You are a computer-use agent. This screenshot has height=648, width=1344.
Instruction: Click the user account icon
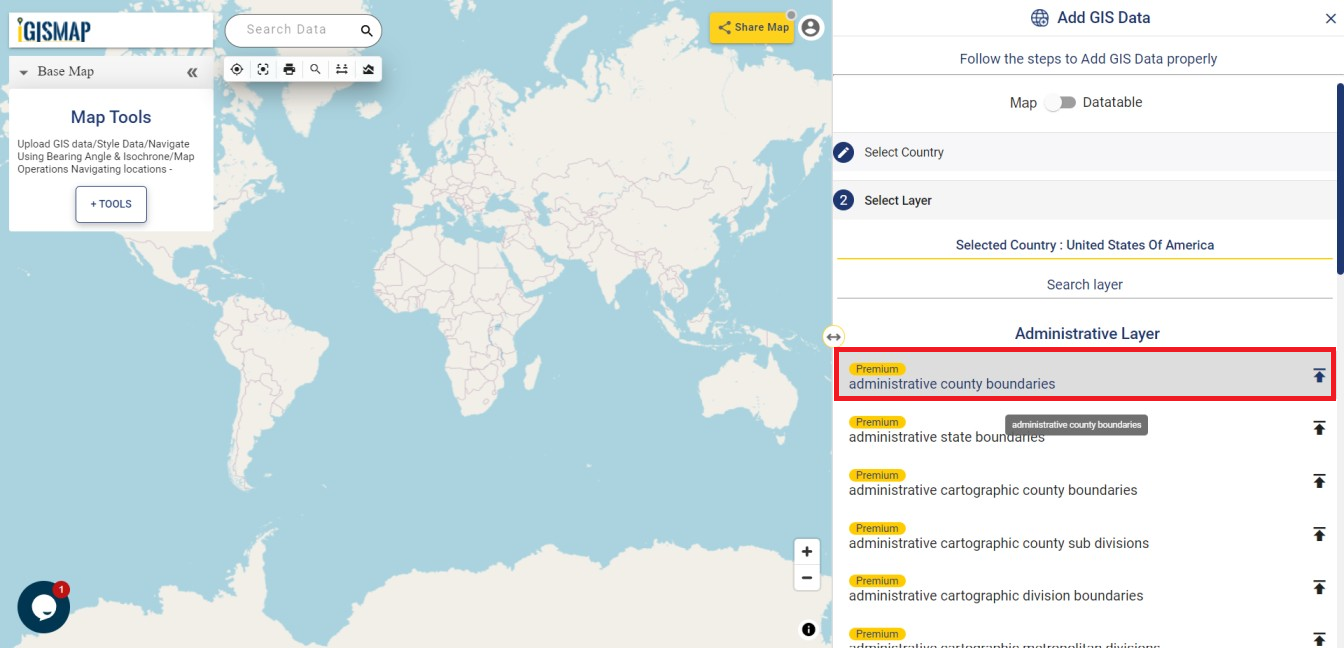click(x=810, y=28)
